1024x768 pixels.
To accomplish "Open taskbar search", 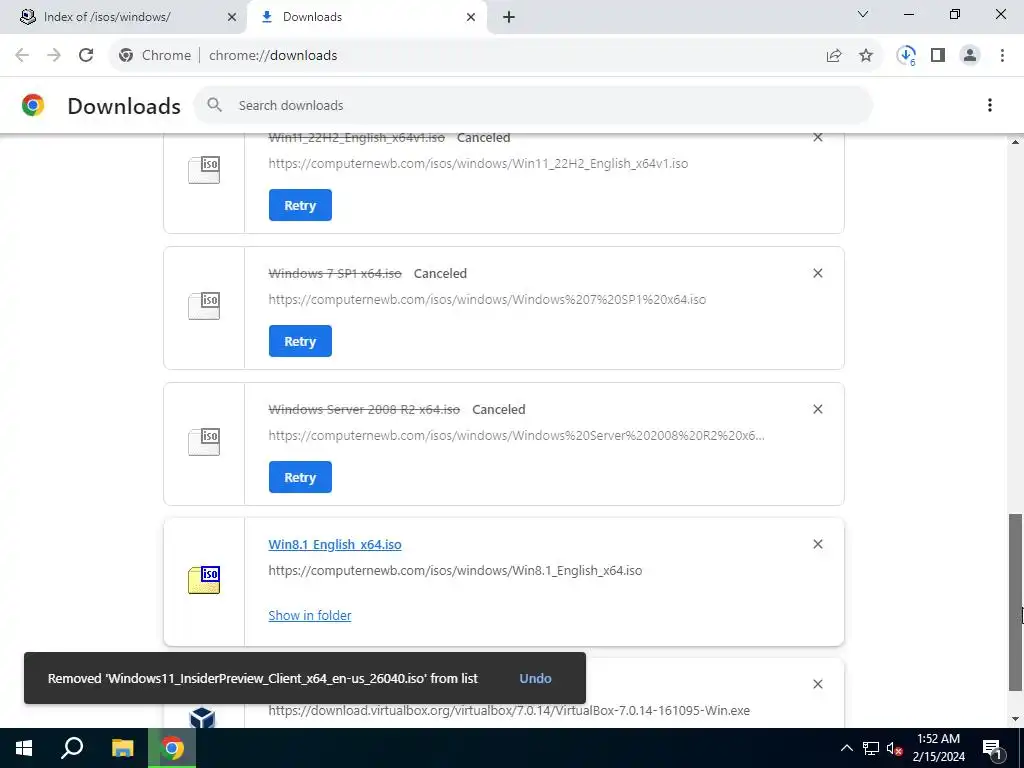I will click(x=72, y=748).
